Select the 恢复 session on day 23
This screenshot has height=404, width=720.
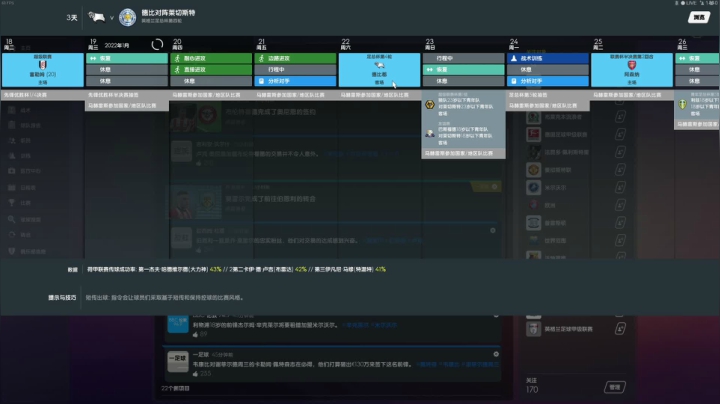pyautogui.click(x=463, y=69)
